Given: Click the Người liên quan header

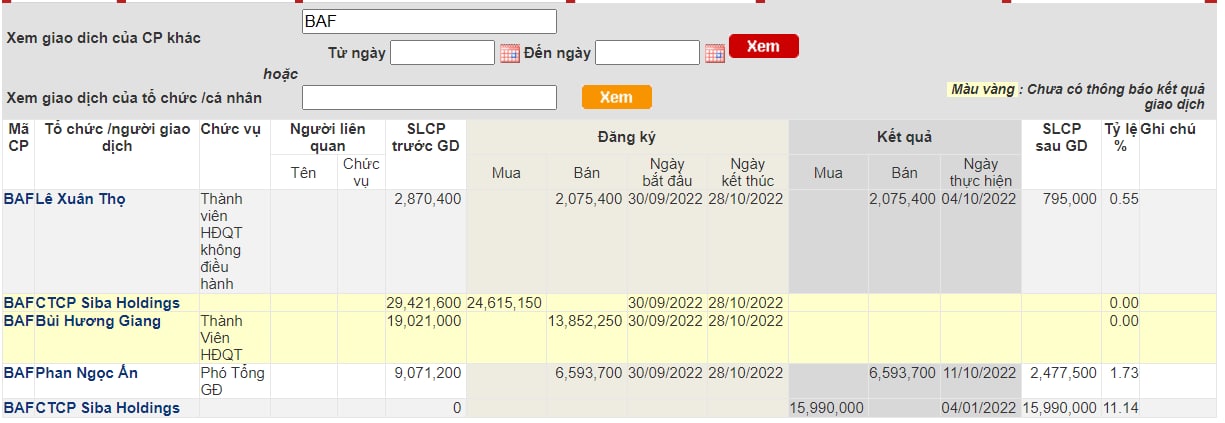Looking at the screenshot, I should tap(328, 137).
